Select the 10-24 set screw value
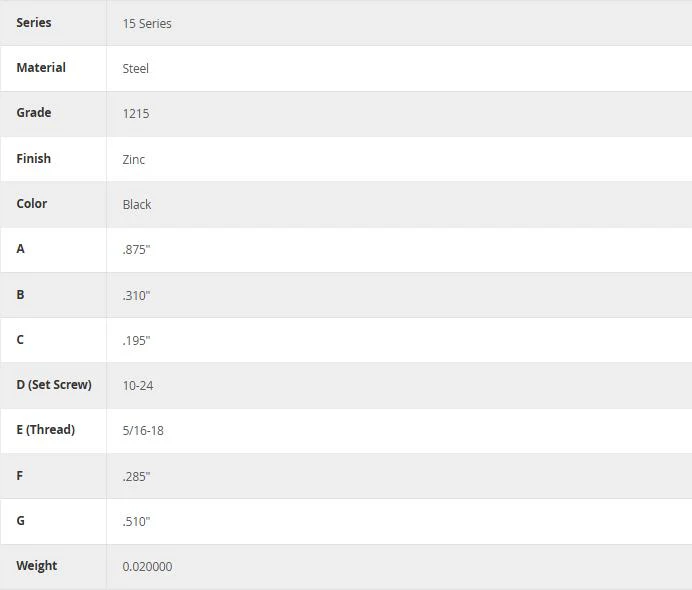The image size is (692, 590). 138,385
